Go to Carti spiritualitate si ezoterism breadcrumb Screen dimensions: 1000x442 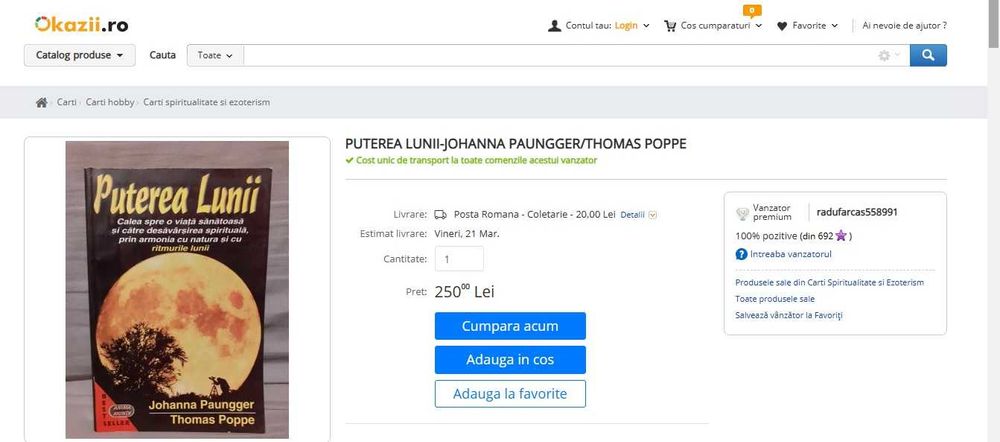click(207, 102)
